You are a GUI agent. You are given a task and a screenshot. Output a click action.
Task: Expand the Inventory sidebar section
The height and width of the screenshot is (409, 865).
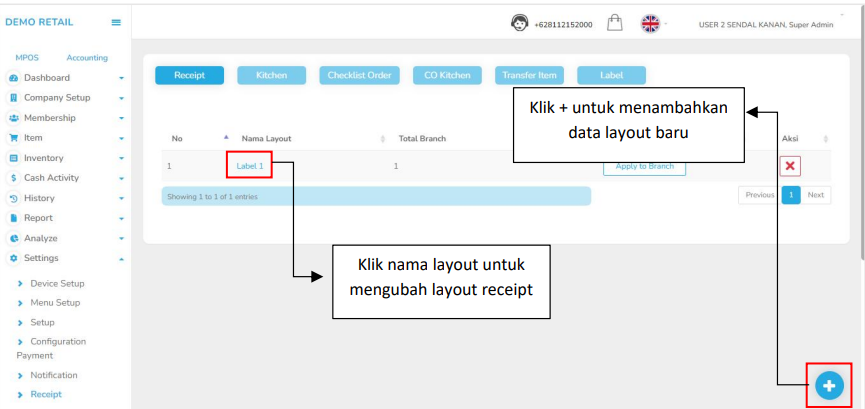click(x=43, y=158)
